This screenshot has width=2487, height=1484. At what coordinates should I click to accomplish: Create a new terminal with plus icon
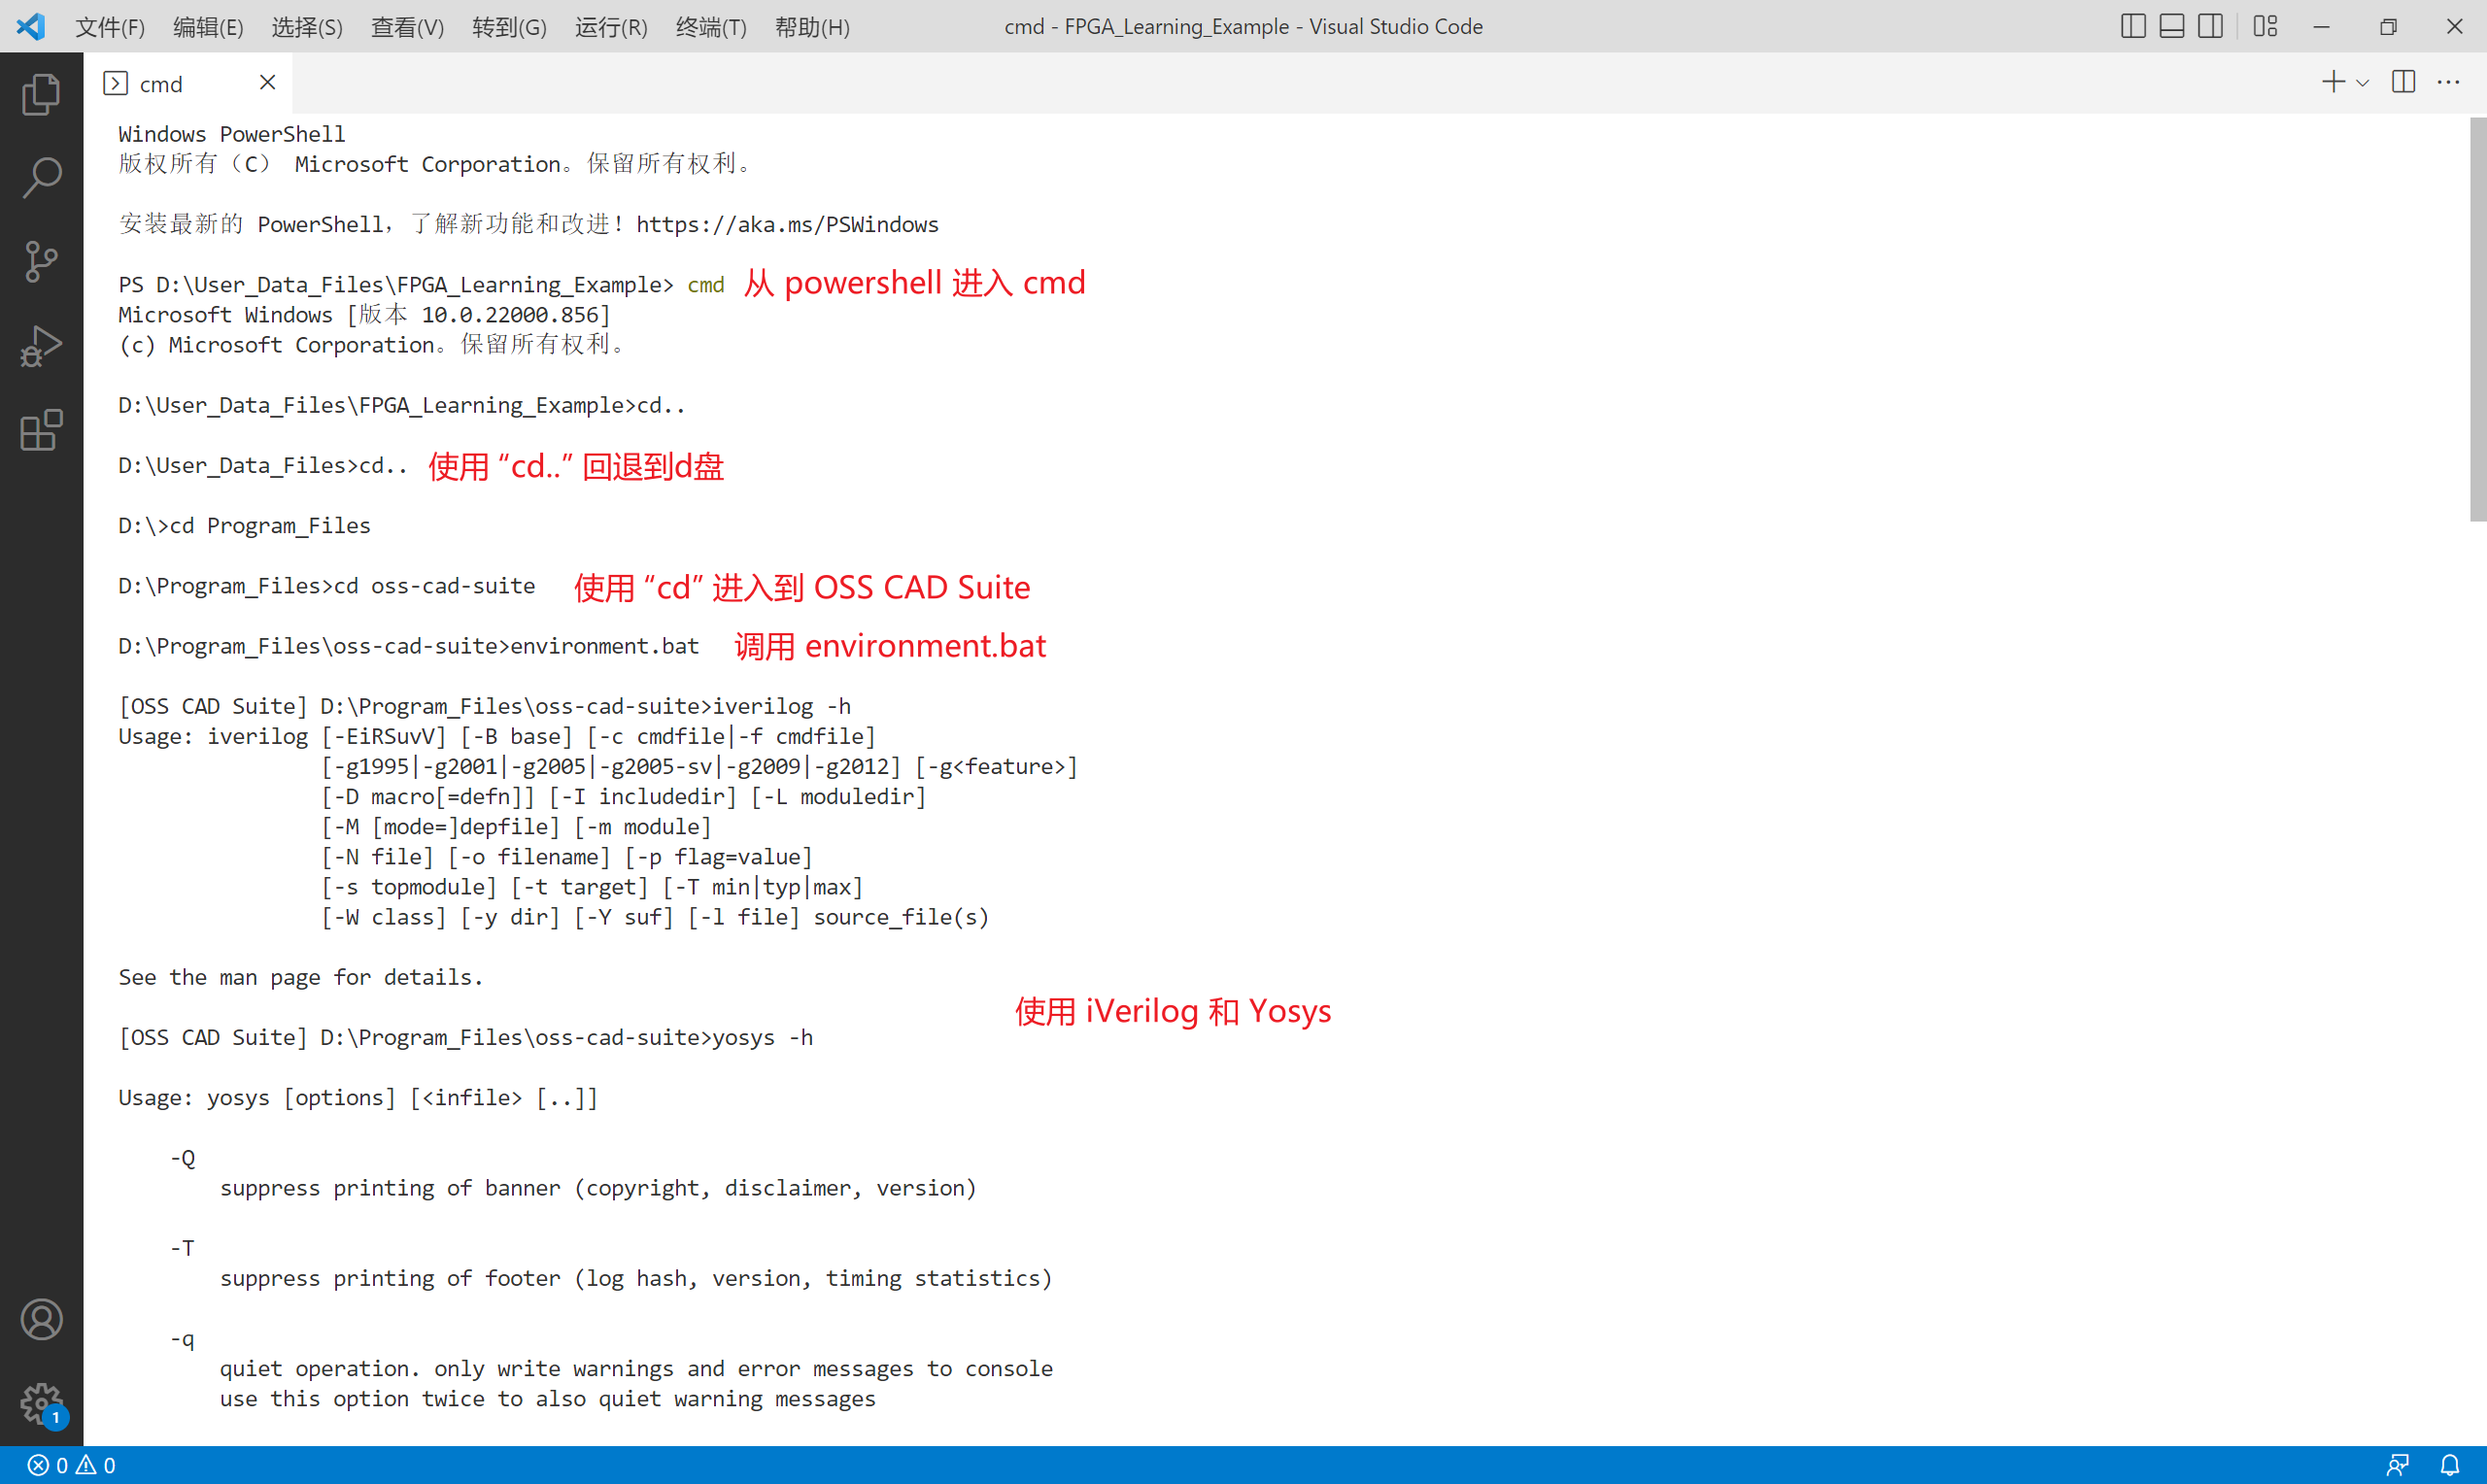[2332, 82]
